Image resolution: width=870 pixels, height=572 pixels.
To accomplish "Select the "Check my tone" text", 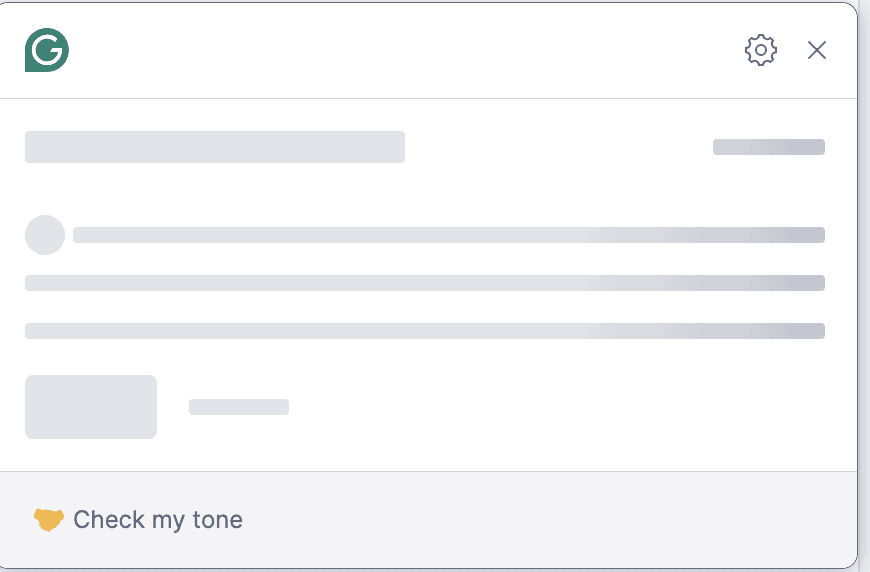I will click(x=158, y=520).
